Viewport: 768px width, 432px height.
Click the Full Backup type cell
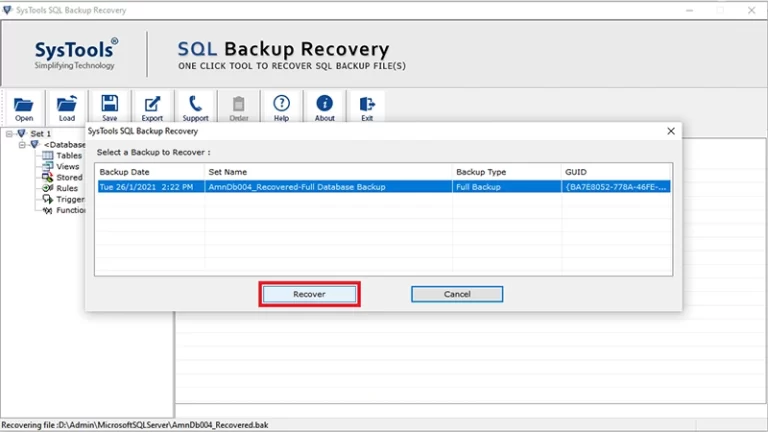[507, 187]
